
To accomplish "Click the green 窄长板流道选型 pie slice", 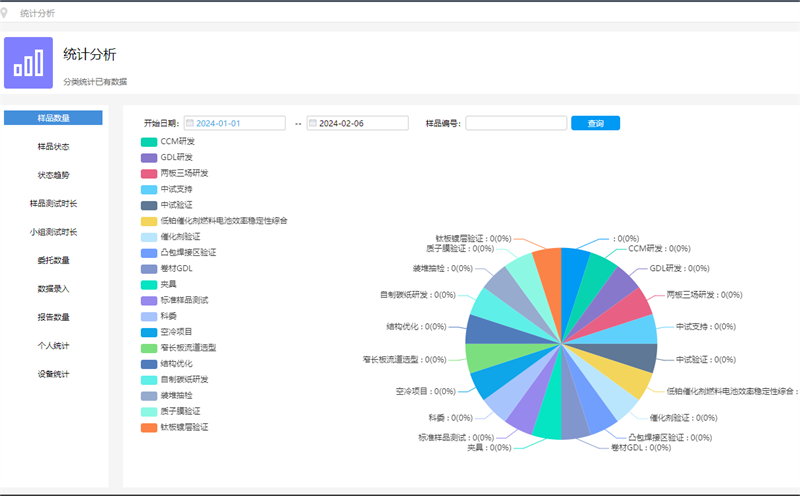I will [x=485, y=357].
